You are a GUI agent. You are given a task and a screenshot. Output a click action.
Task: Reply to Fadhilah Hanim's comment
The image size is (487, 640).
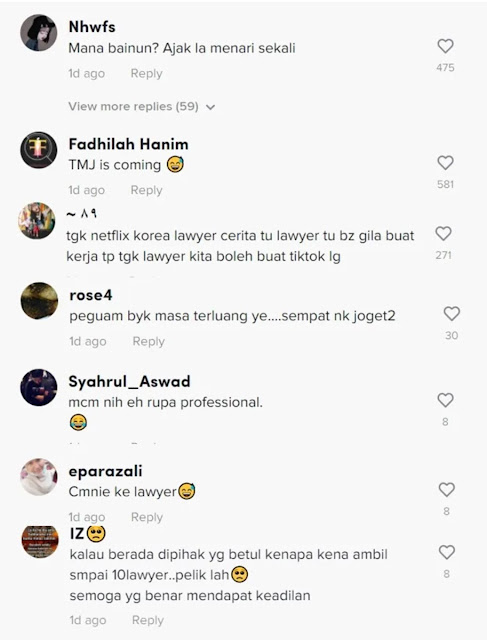point(147,190)
